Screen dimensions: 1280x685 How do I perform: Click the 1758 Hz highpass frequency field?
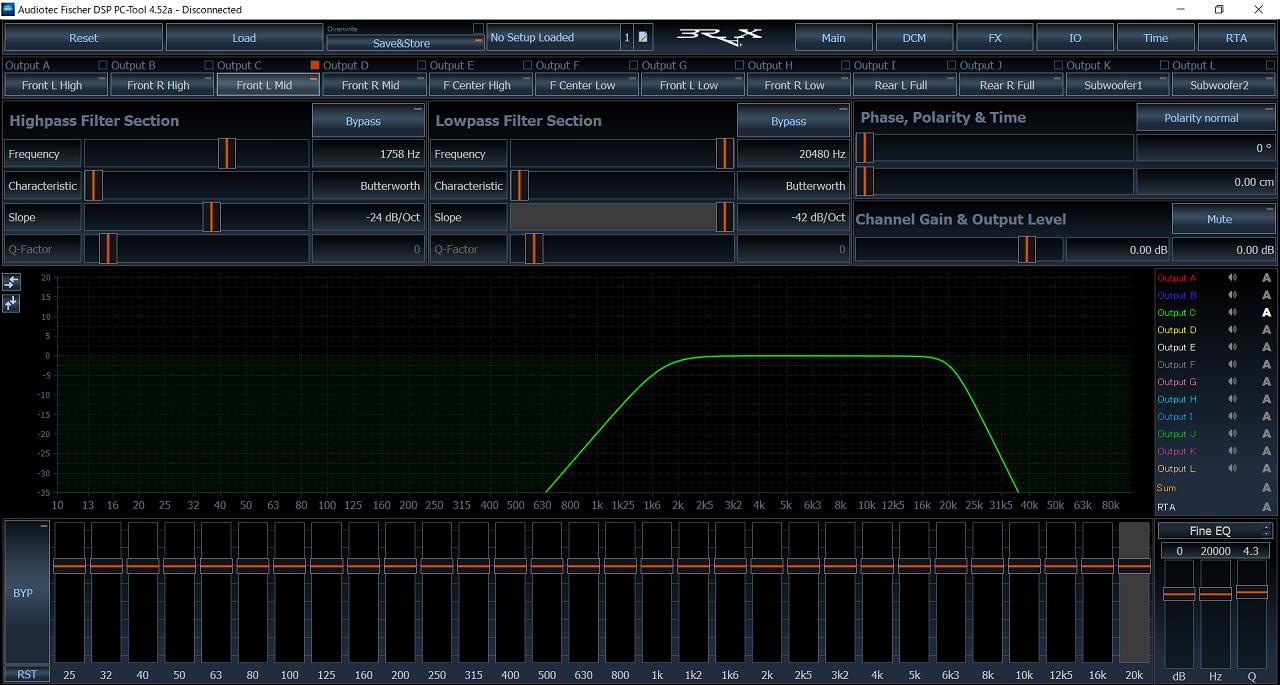(369, 154)
